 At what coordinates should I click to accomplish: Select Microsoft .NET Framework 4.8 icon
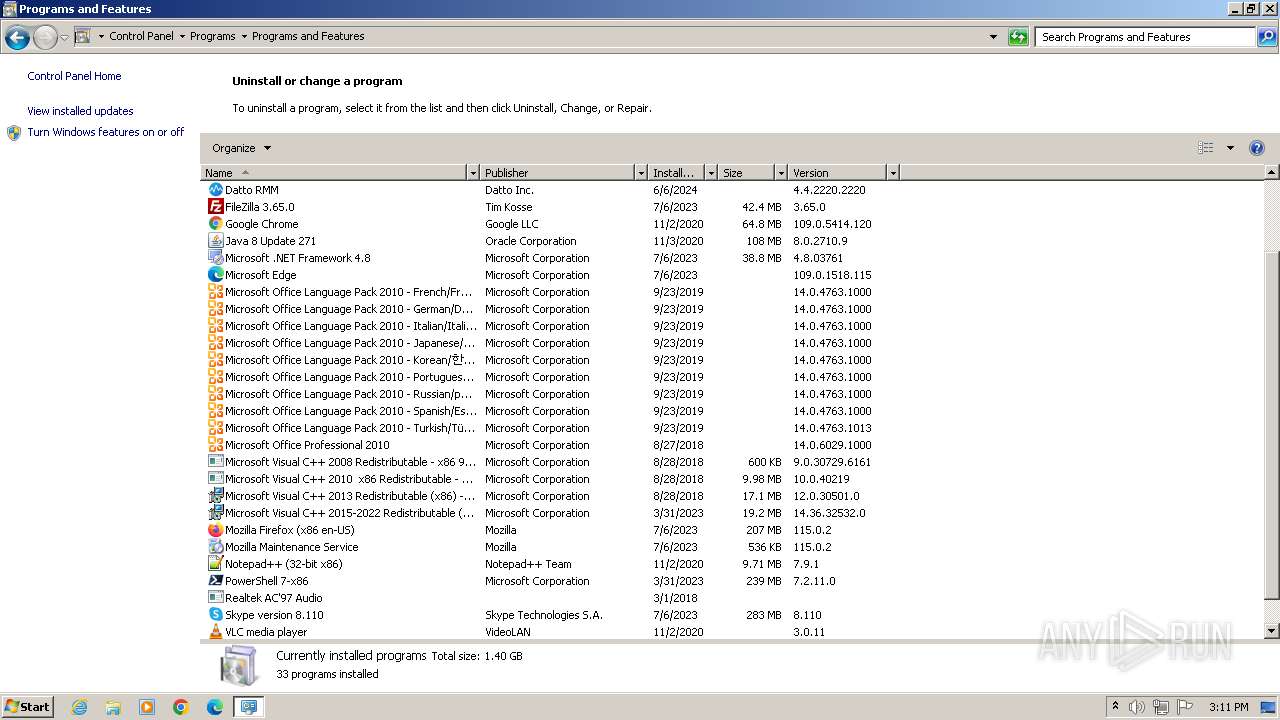pos(215,258)
